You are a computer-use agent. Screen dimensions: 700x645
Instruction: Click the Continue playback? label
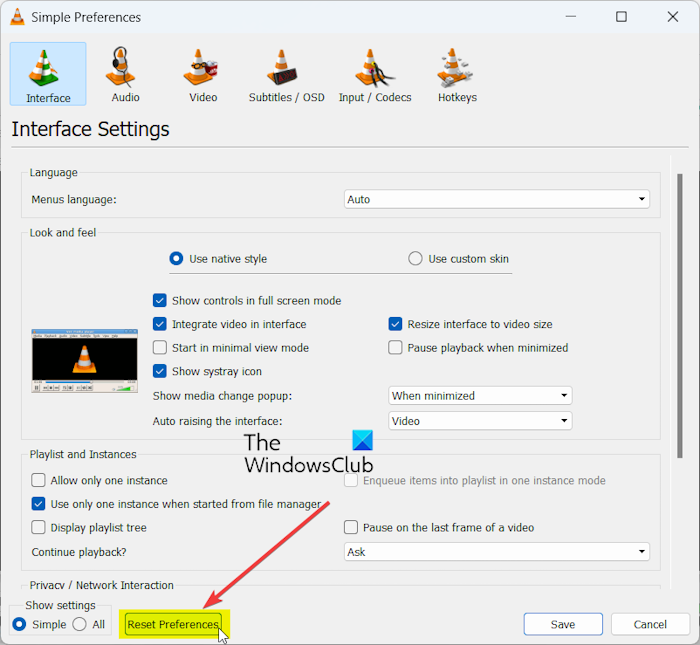pos(79,552)
